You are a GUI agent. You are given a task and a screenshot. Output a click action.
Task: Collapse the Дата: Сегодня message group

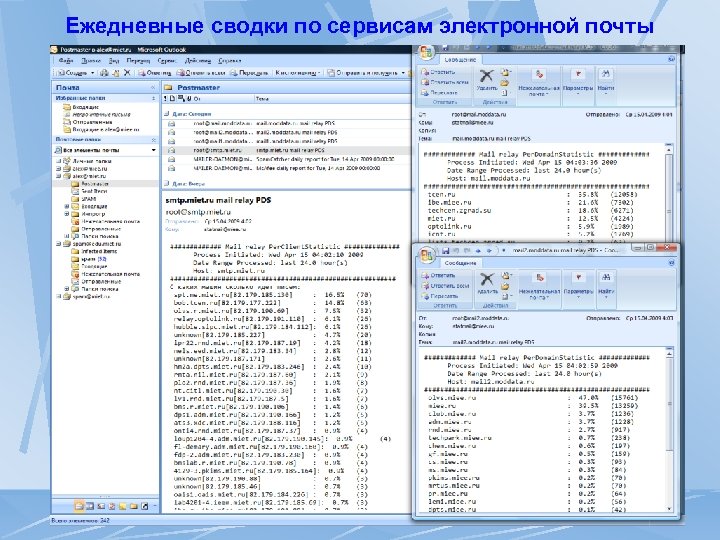(167, 113)
